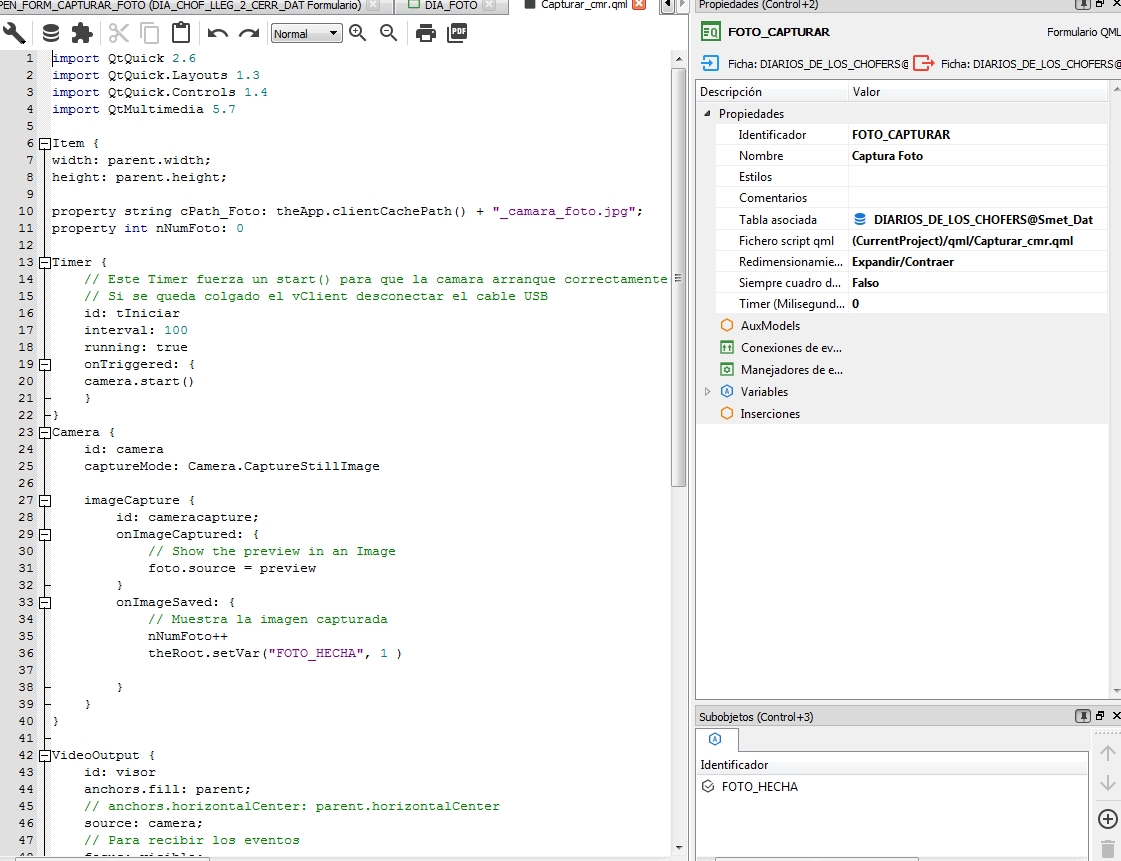Open the Normal style dropdown
Image resolution: width=1121 pixels, height=861 pixels.
(306, 34)
